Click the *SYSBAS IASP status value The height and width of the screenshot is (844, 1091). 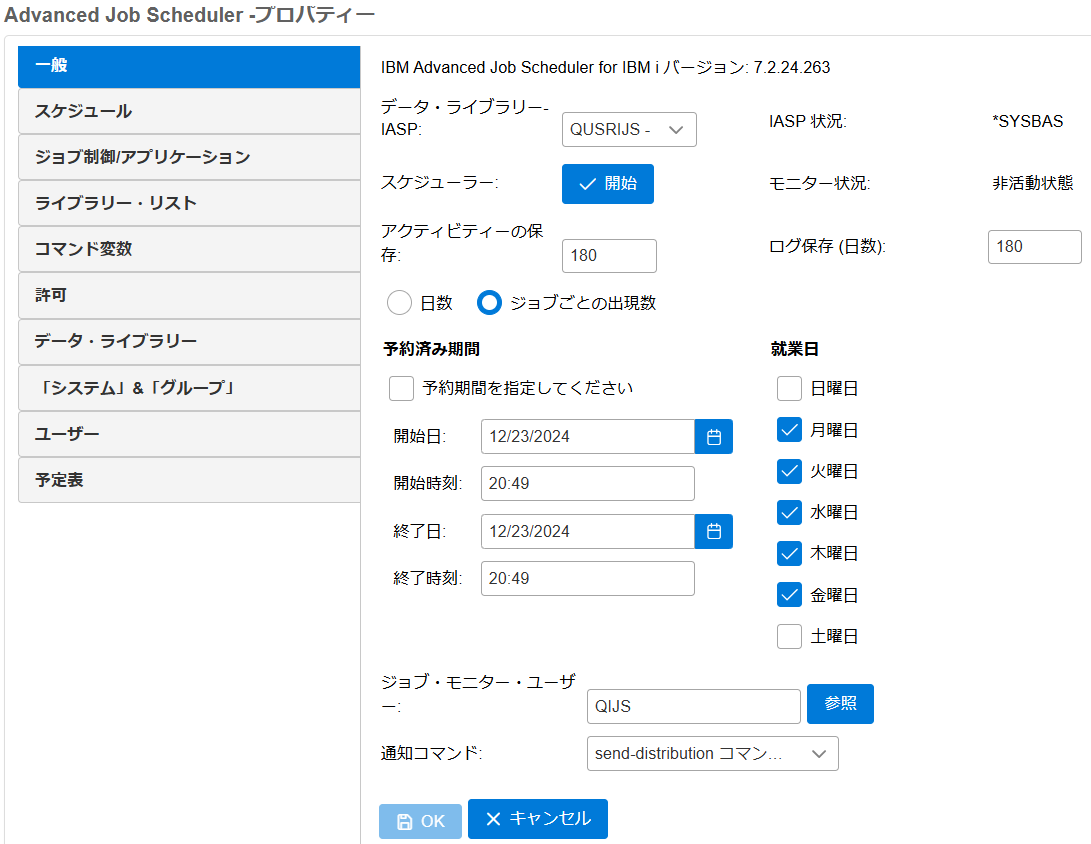point(1028,121)
